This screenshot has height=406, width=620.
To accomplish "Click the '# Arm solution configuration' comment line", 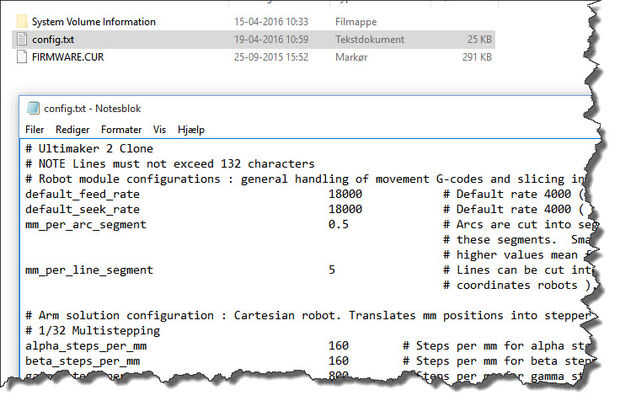I will (x=309, y=315).
